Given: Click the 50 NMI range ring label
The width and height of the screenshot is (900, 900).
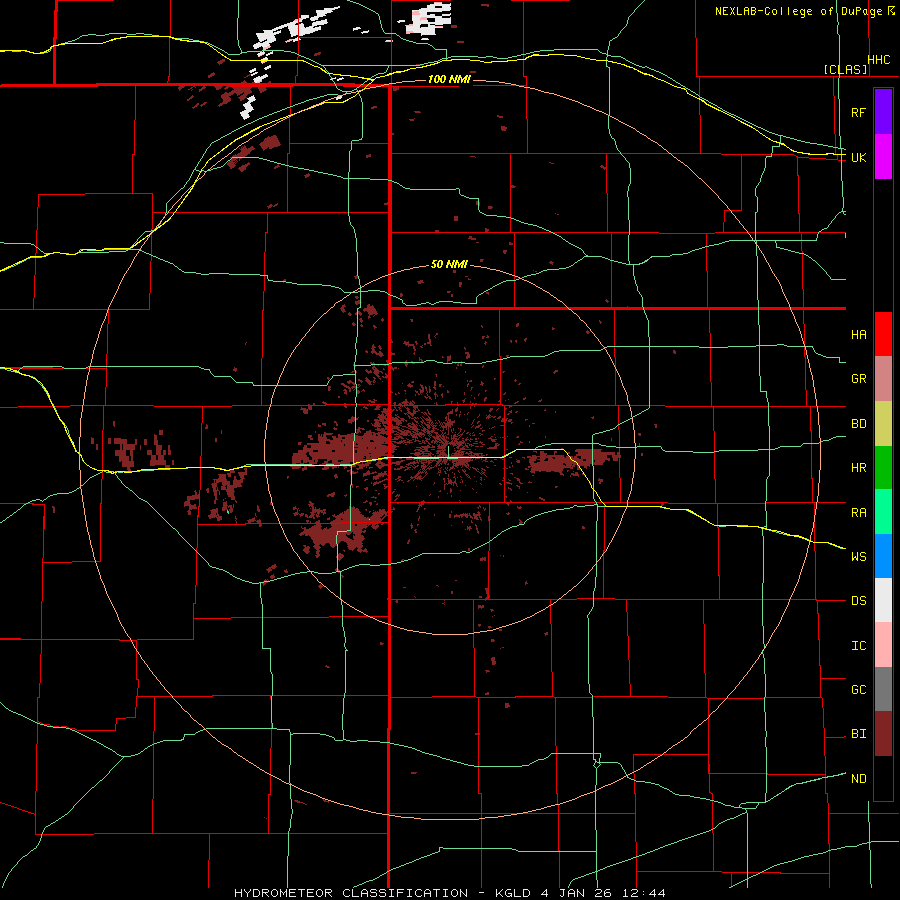Looking at the screenshot, I should tap(449, 264).
